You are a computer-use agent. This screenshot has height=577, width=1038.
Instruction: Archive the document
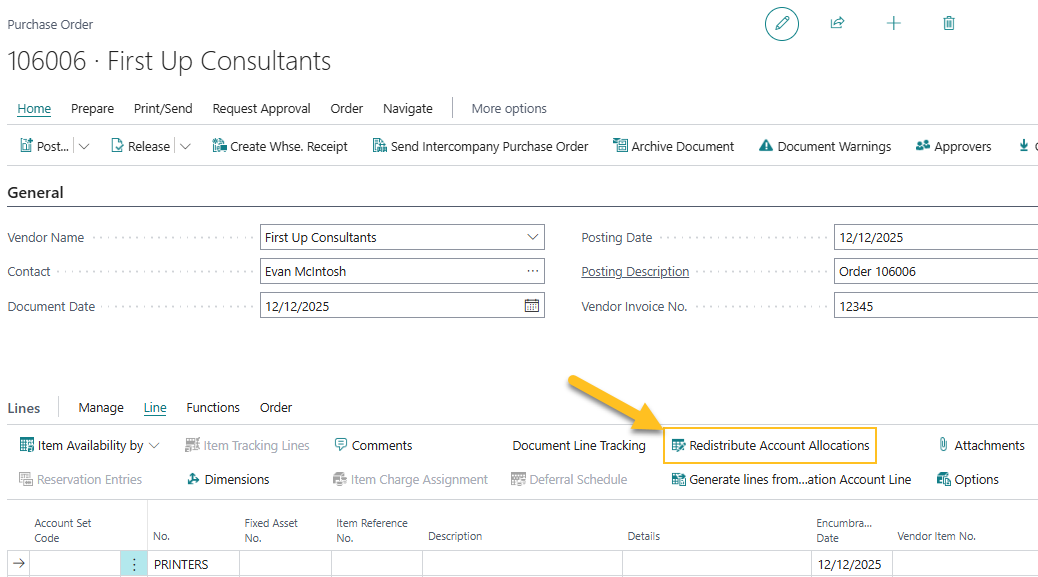674,145
